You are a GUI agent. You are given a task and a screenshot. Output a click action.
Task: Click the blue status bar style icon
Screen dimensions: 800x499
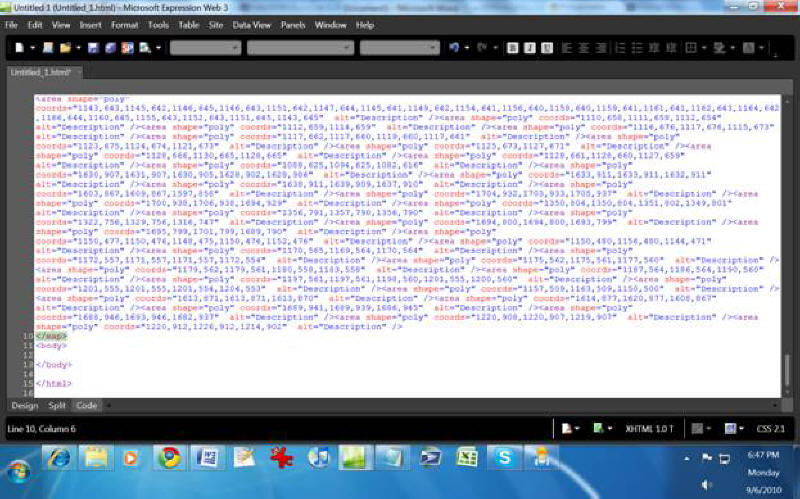pos(730,429)
